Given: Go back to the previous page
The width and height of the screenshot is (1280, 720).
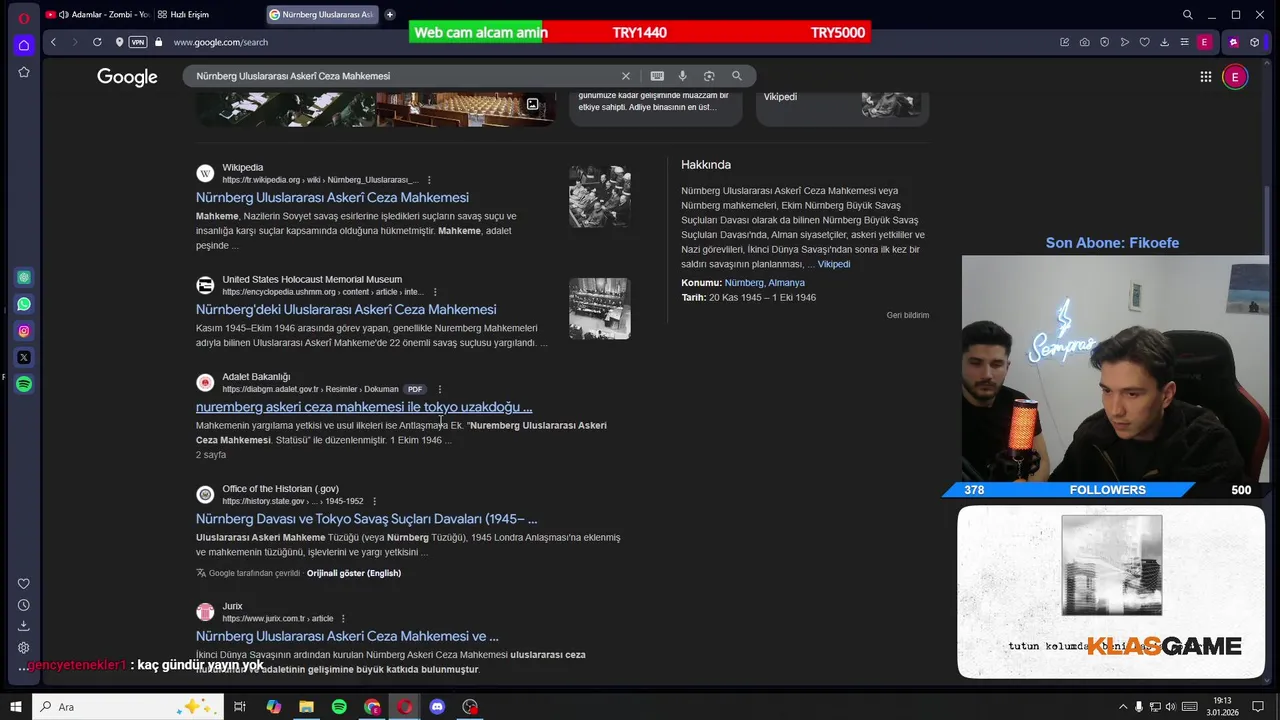Looking at the screenshot, I should (x=53, y=42).
